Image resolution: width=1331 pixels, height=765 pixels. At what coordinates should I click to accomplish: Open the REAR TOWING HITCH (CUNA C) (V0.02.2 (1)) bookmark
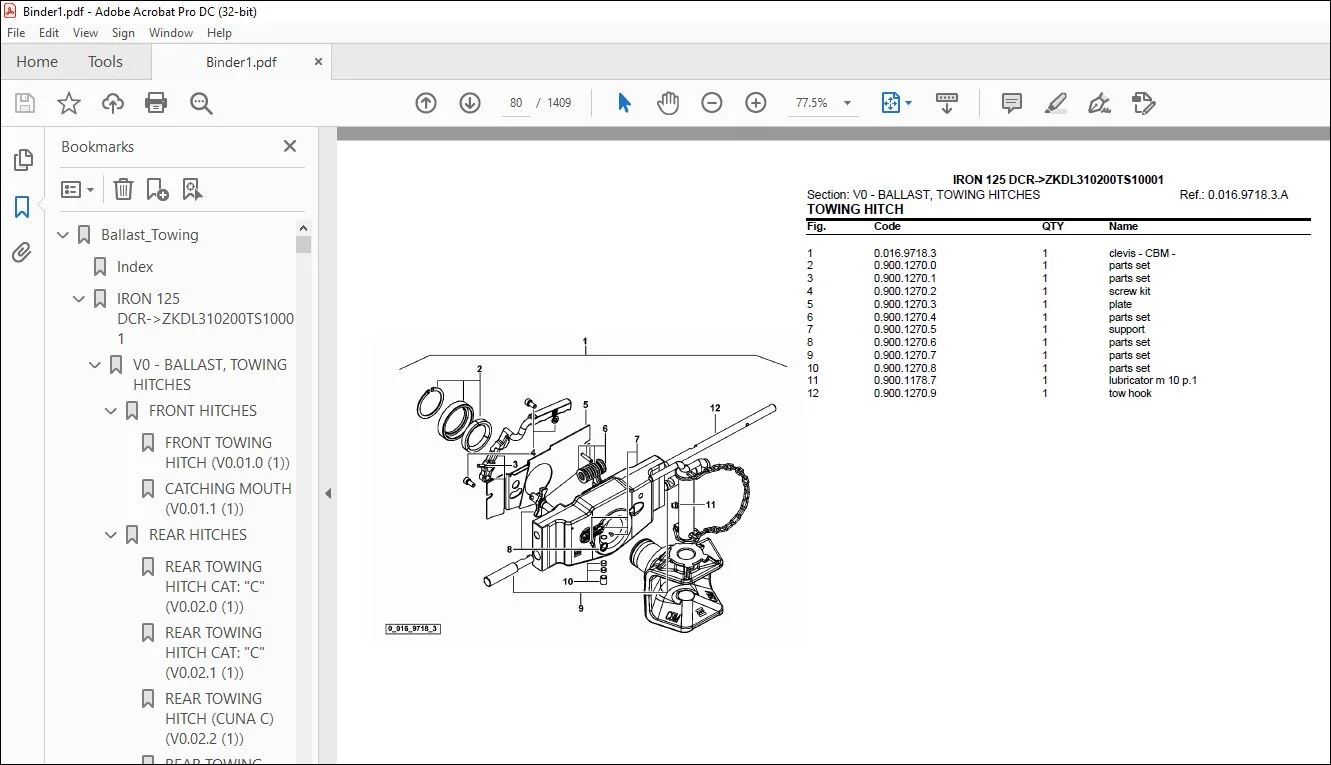pos(219,719)
